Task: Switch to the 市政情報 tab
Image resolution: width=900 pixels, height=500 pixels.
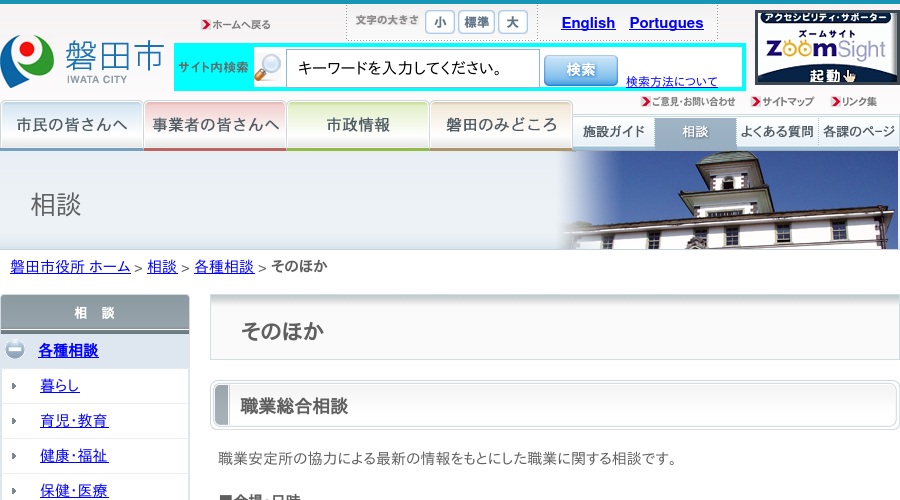Action: [x=358, y=125]
